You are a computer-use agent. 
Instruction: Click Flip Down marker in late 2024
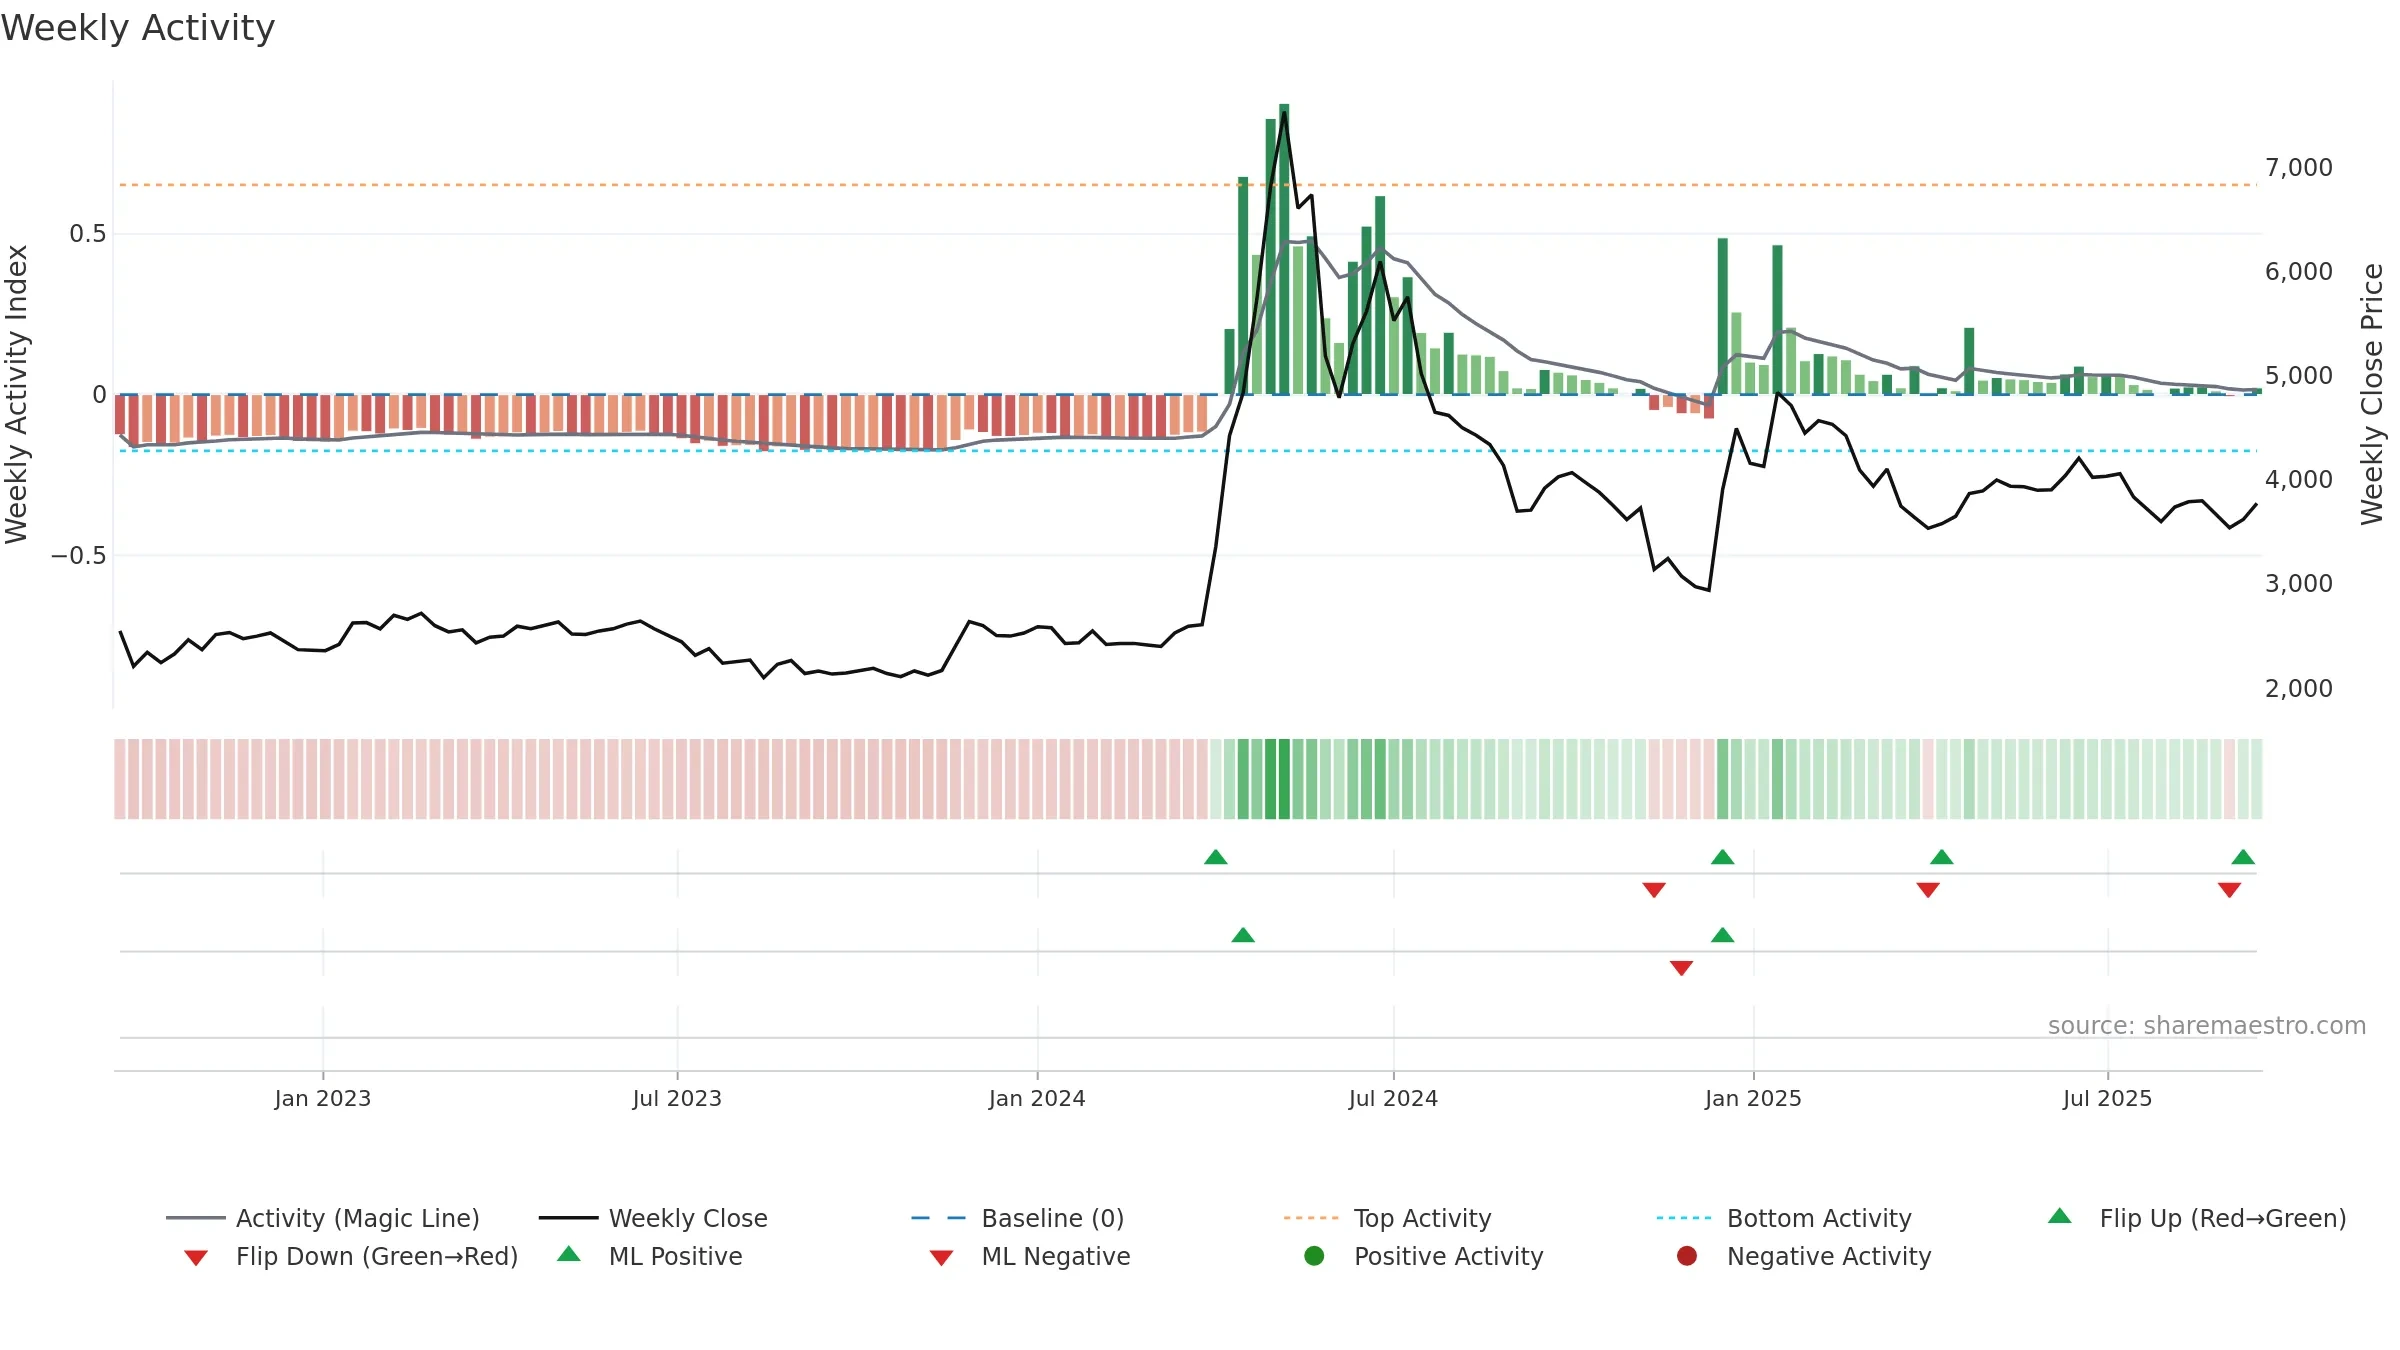point(1654,890)
